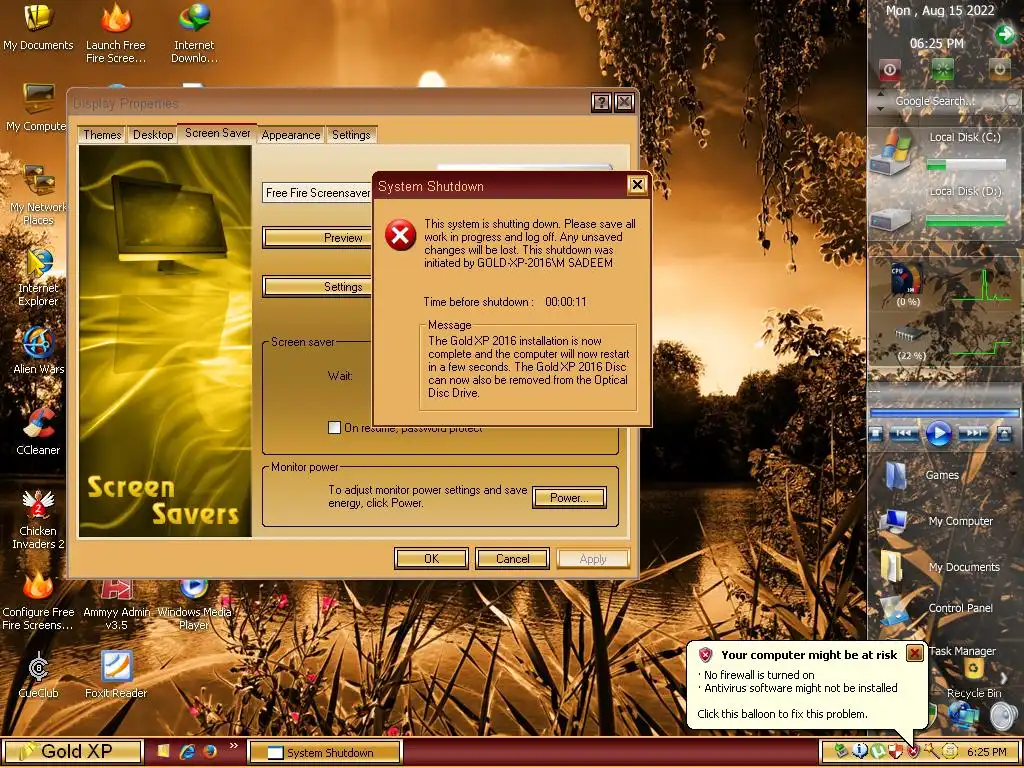Click speaker volume icon in sidebar

[1003, 716]
